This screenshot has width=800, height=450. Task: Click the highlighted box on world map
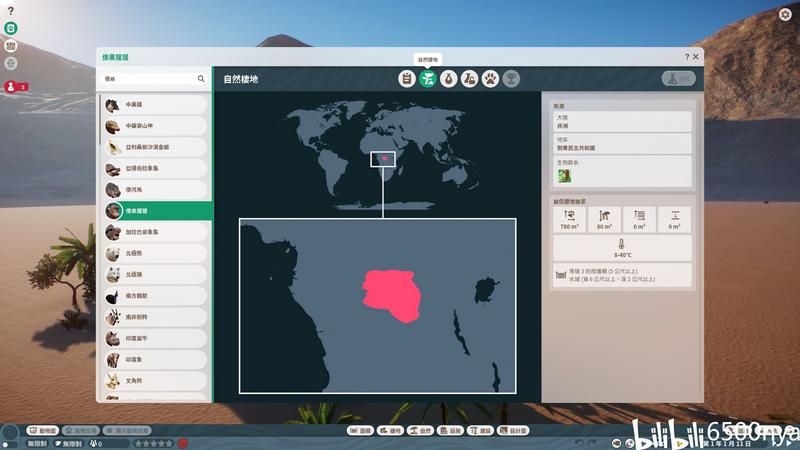point(383,159)
